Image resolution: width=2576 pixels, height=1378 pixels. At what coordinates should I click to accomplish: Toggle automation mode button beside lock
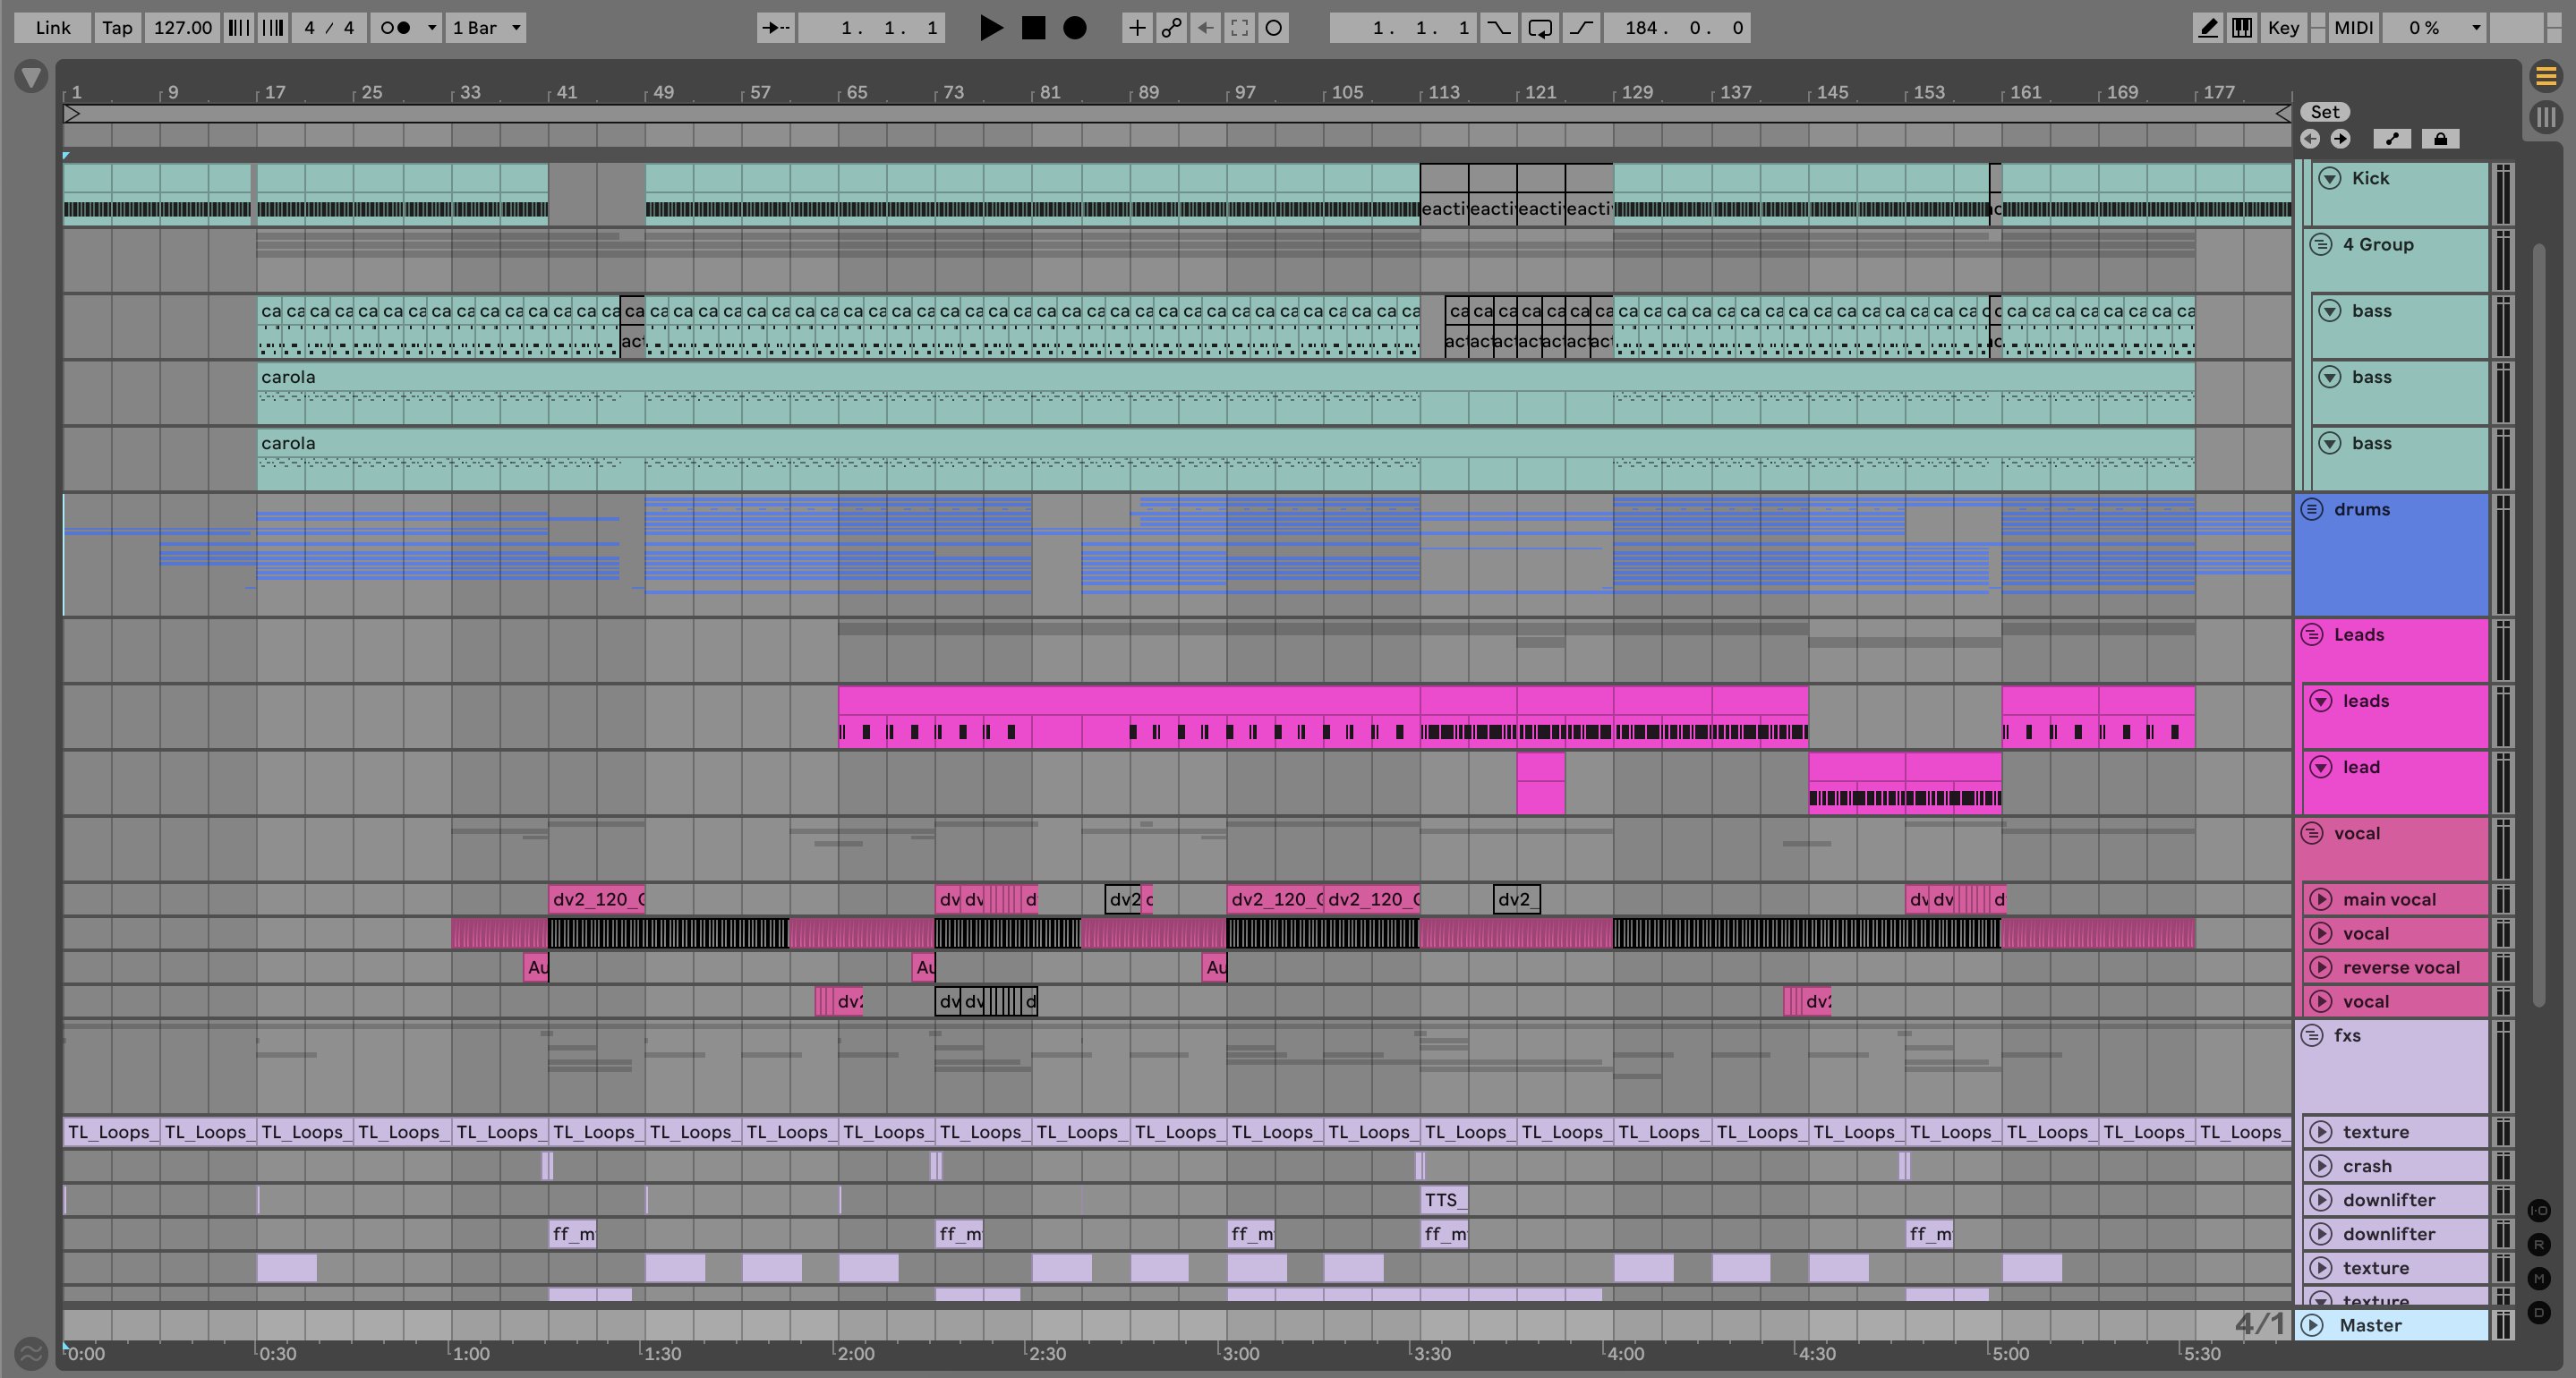[x=2392, y=139]
